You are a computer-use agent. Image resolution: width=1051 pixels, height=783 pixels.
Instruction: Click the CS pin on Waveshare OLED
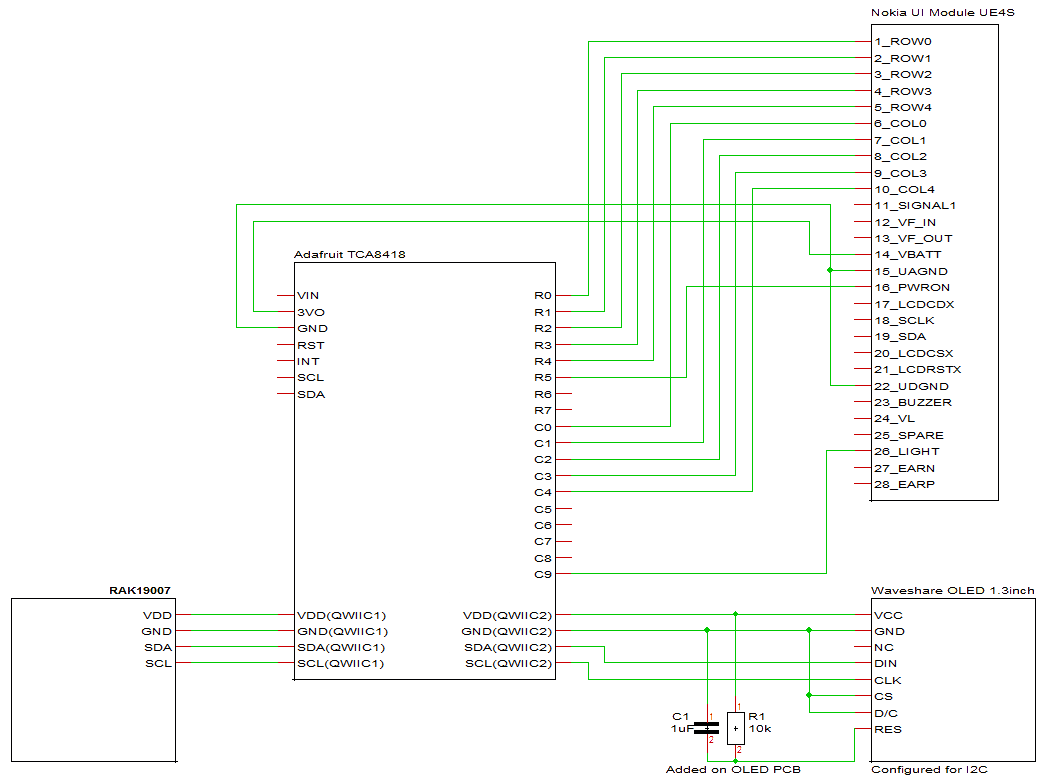883,697
